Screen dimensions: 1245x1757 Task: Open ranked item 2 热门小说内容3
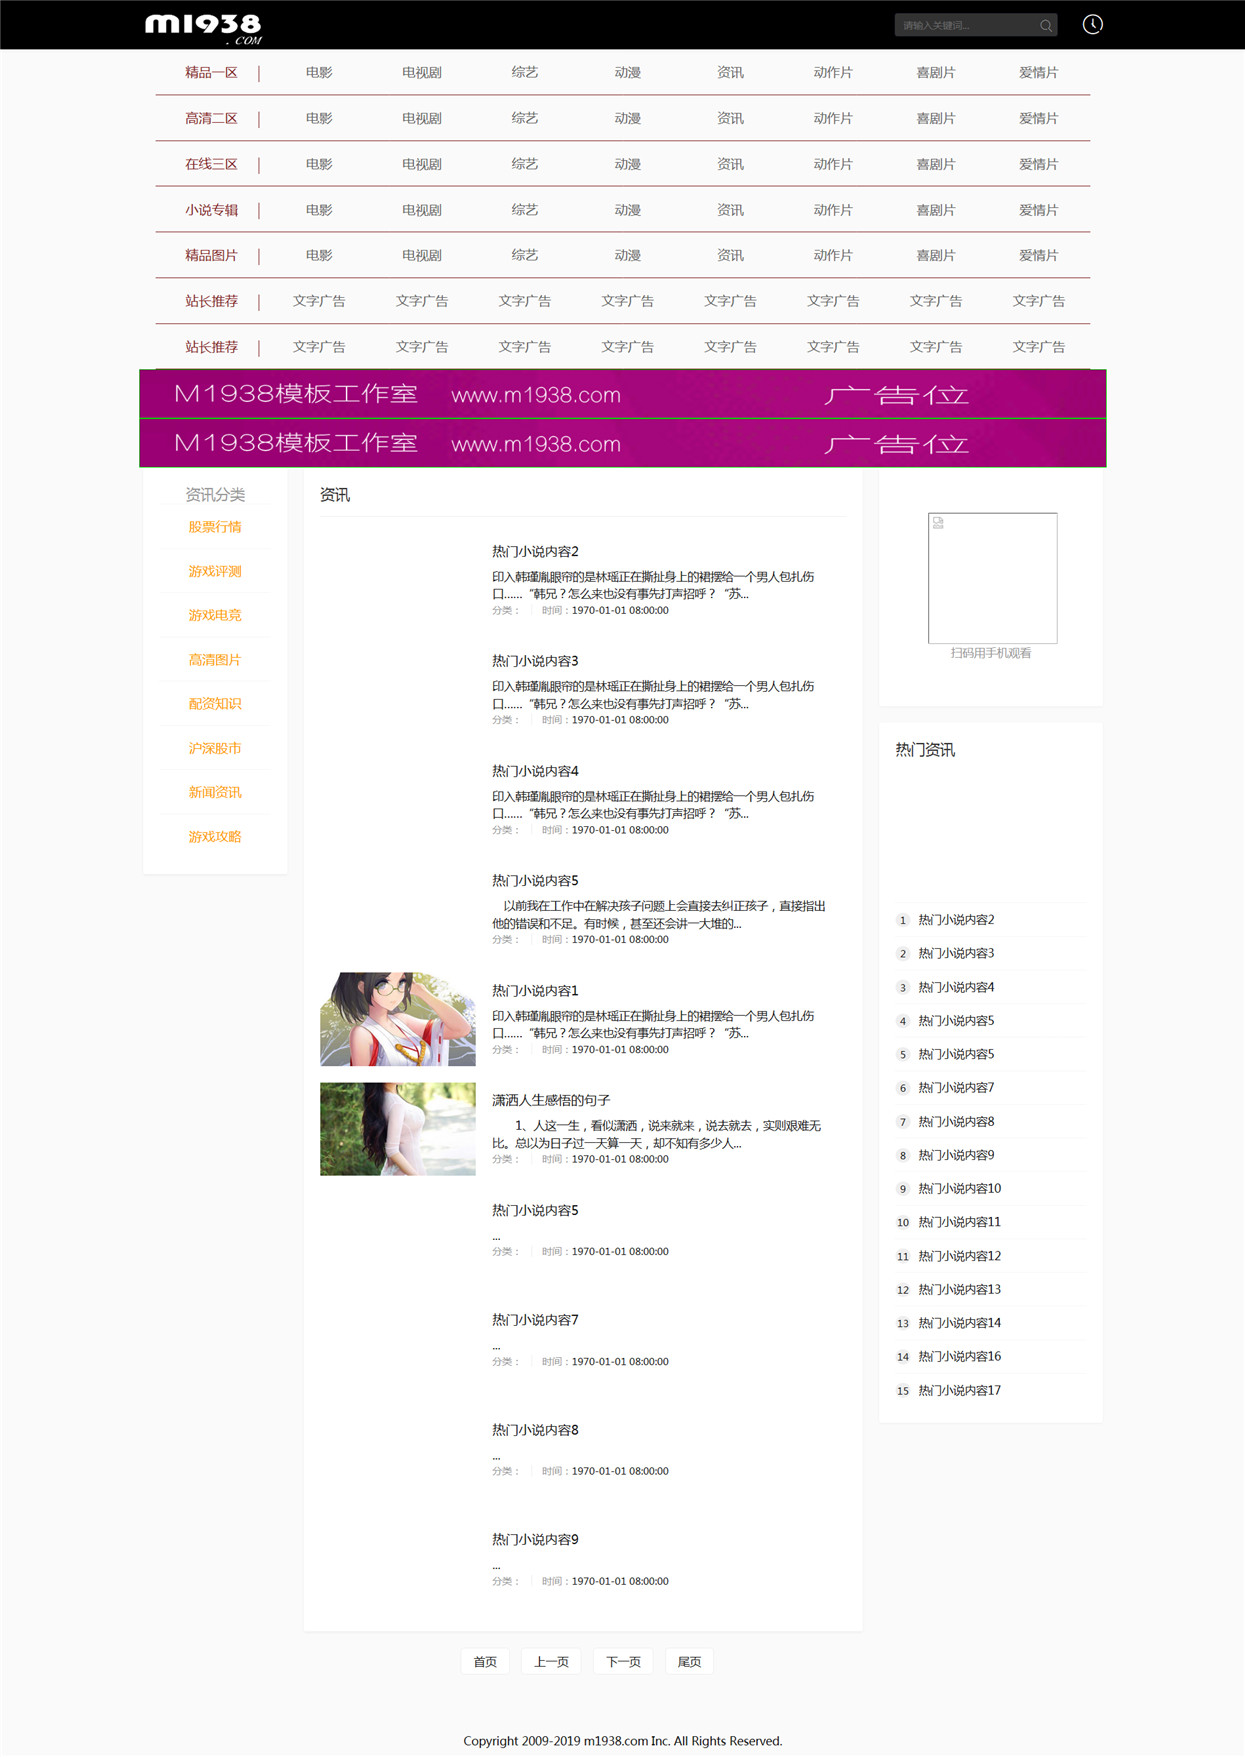(x=956, y=954)
